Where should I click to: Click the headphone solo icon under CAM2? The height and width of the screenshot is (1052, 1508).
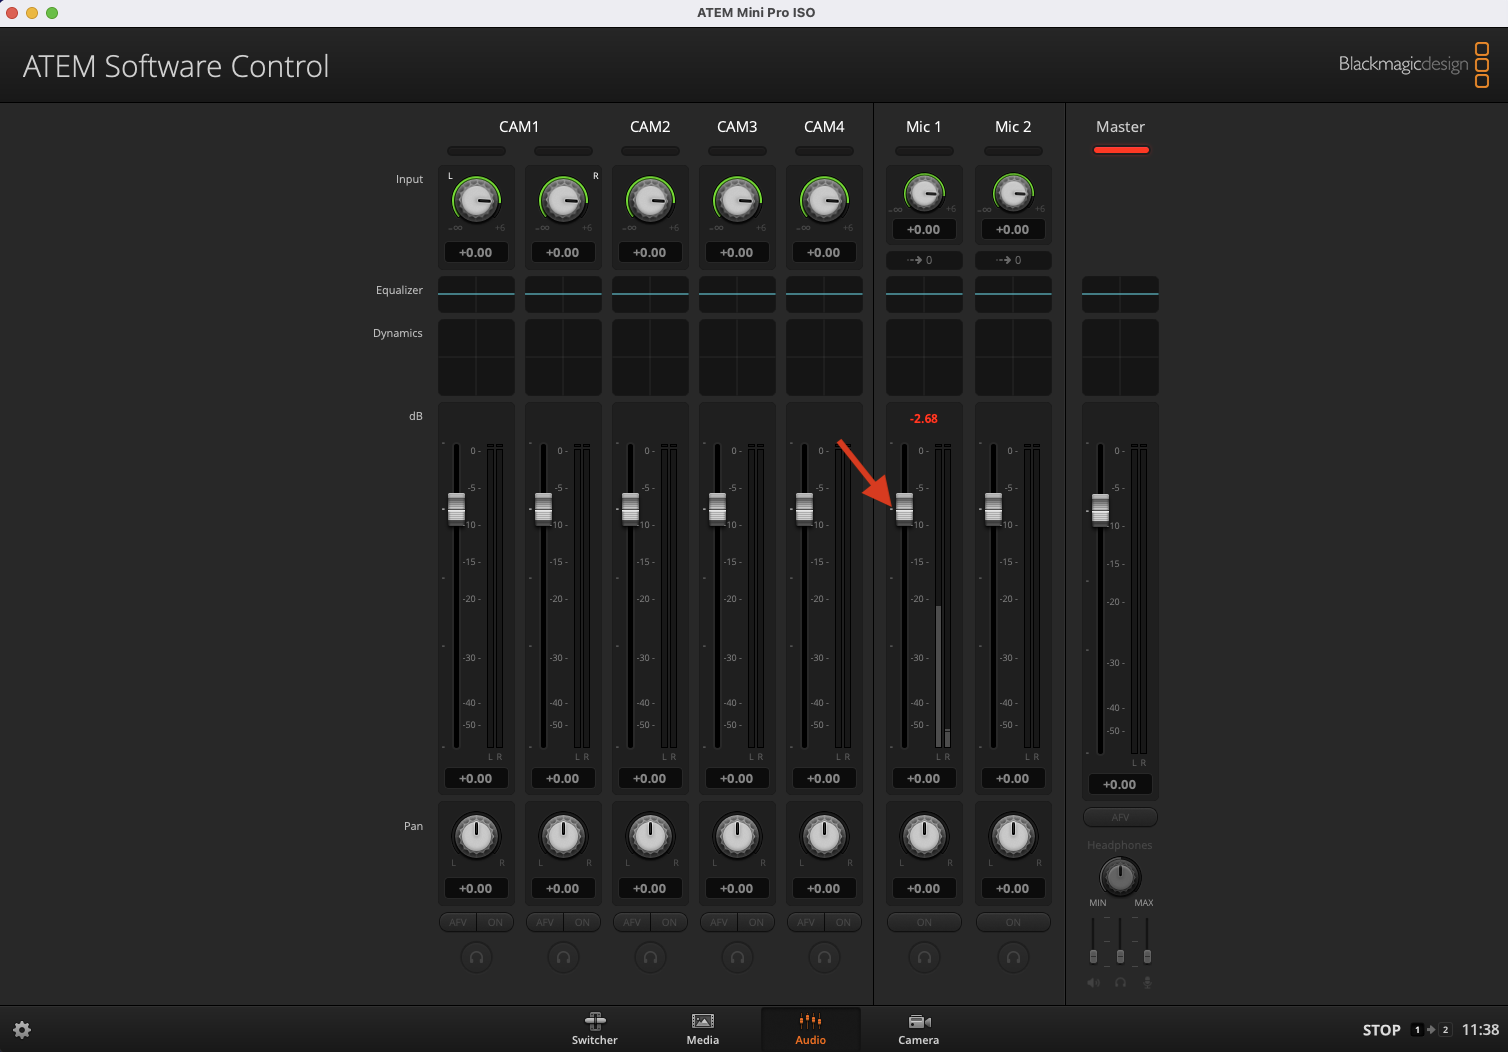(x=650, y=957)
